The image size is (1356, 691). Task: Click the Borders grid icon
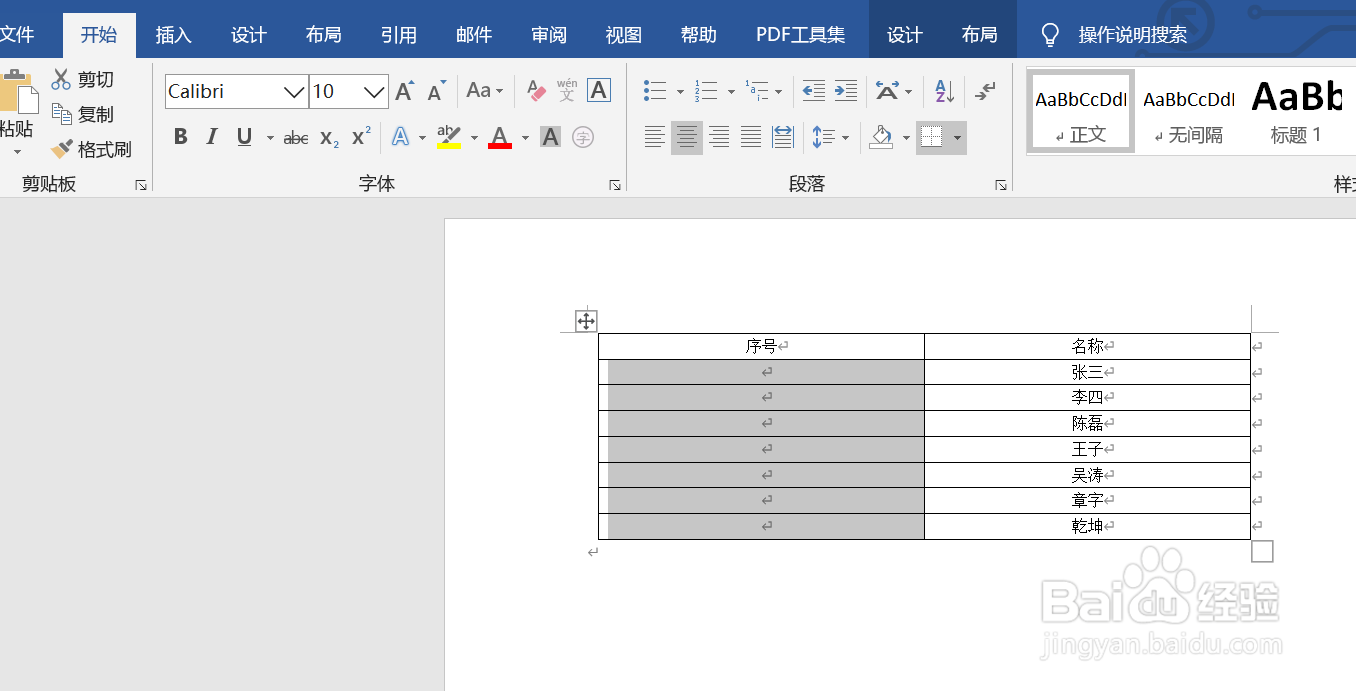click(x=930, y=137)
